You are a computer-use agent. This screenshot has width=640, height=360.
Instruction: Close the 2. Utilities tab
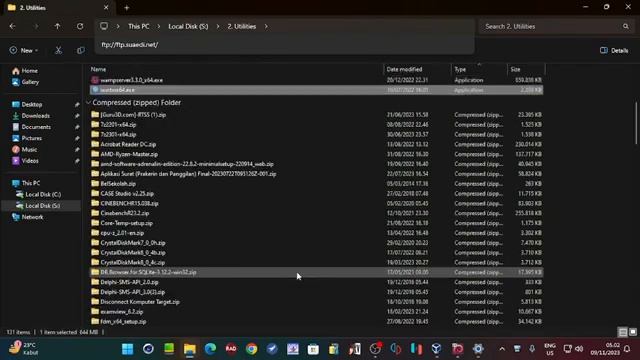click(x=106, y=7)
